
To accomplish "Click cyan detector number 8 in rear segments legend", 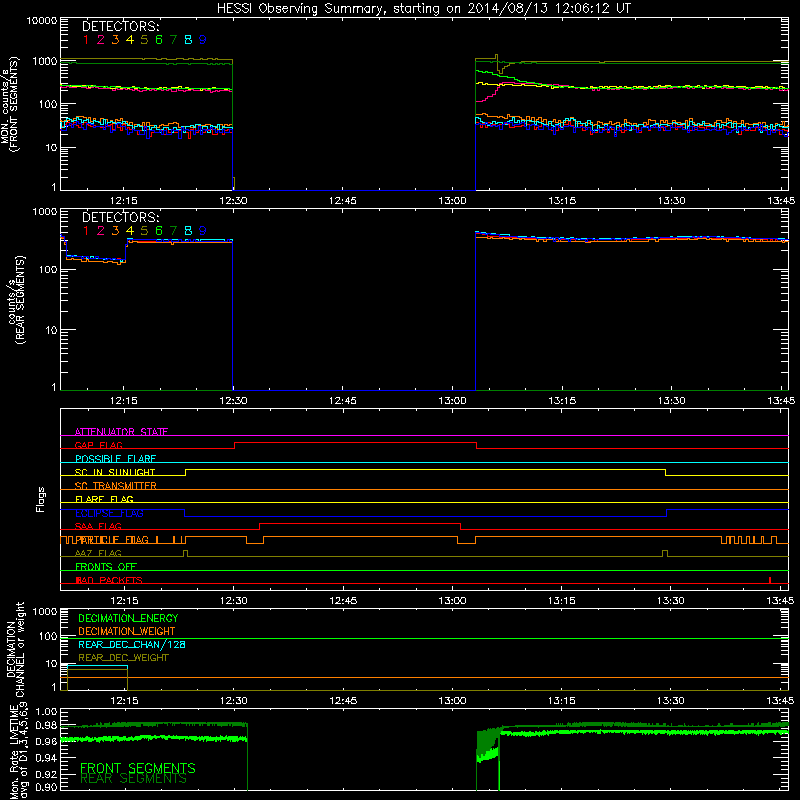I will (188, 231).
